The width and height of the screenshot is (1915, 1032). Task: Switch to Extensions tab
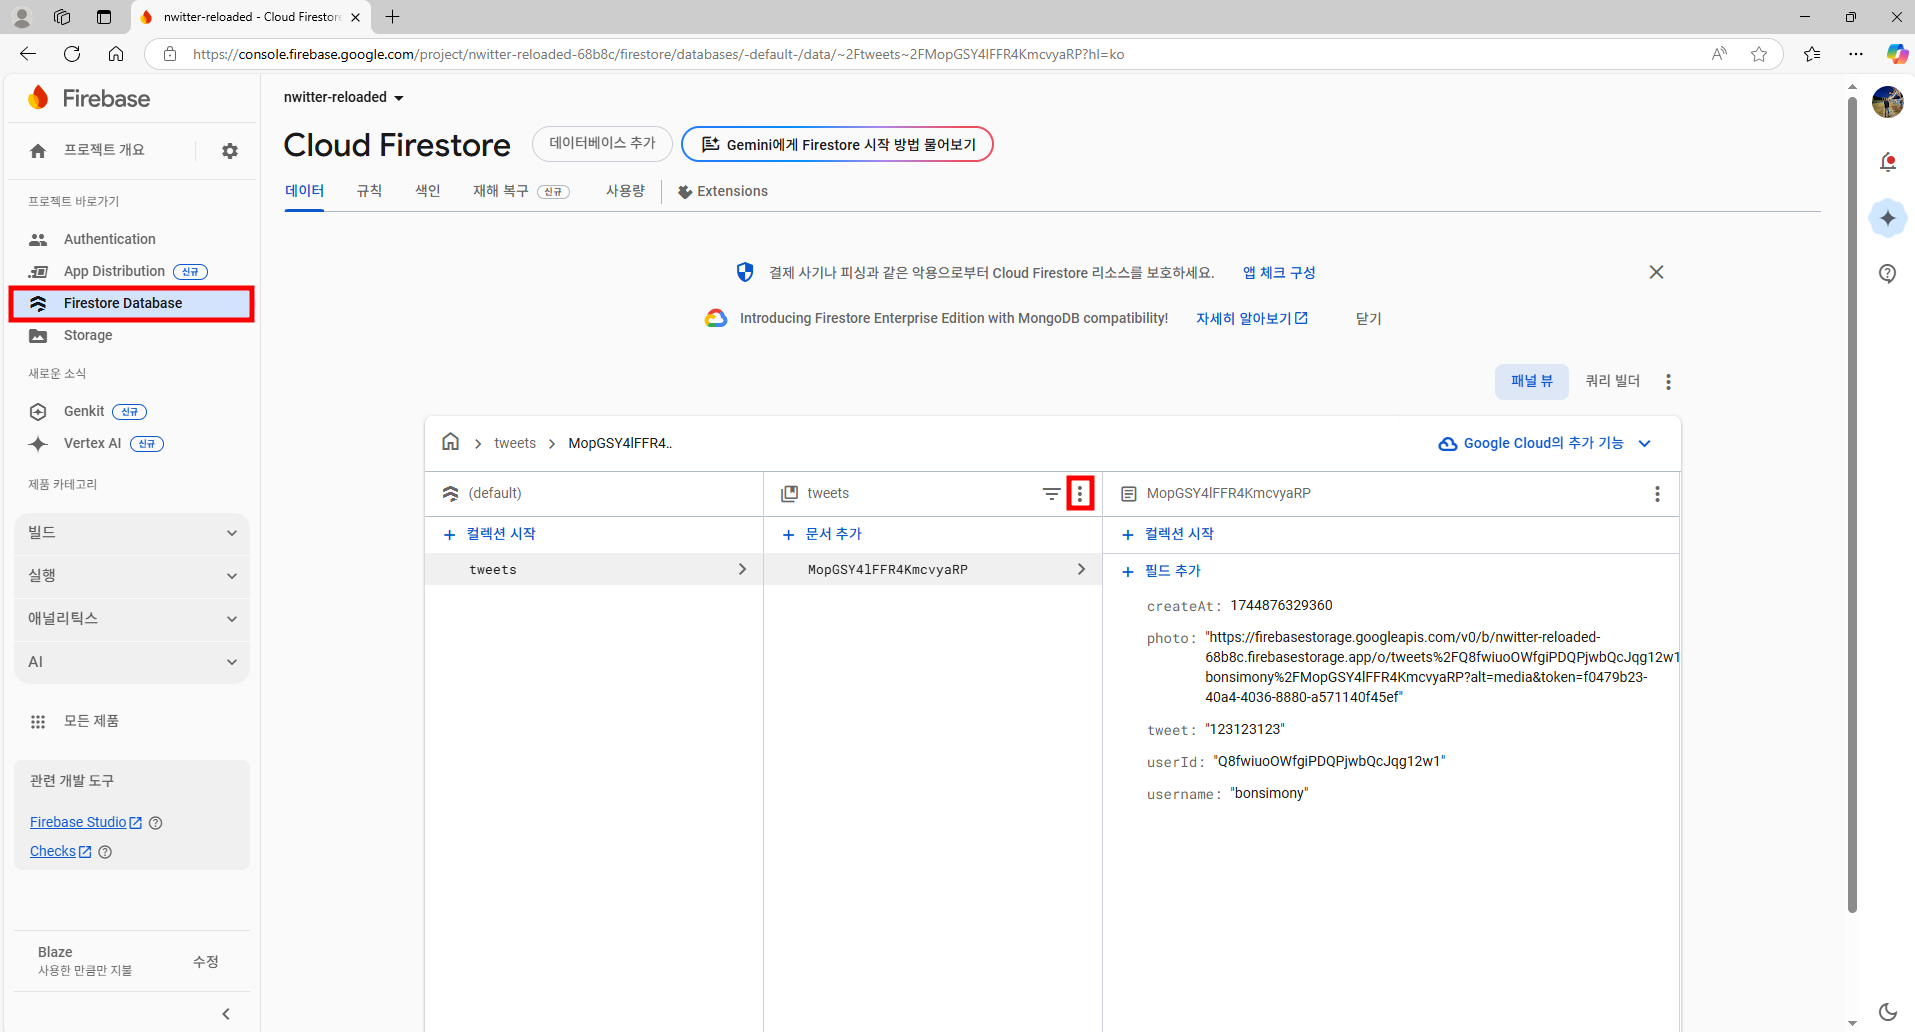[x=722, y=191]
